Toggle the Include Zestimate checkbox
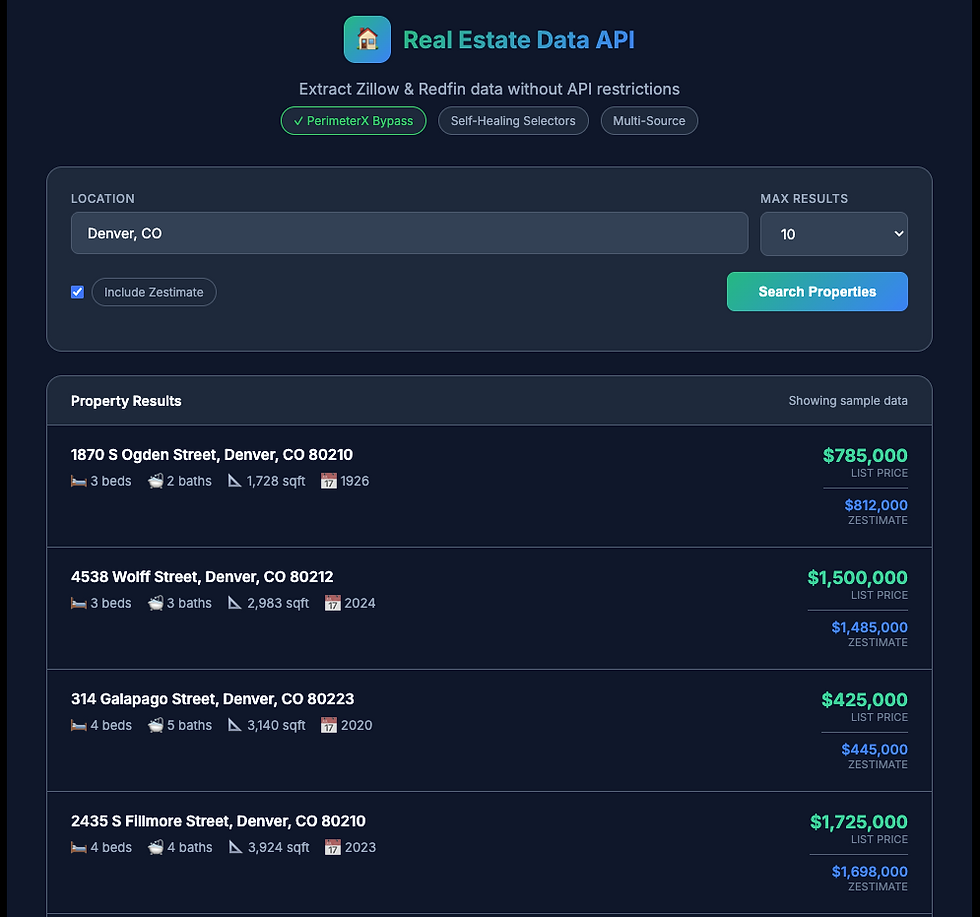 [x=78, y=292]
